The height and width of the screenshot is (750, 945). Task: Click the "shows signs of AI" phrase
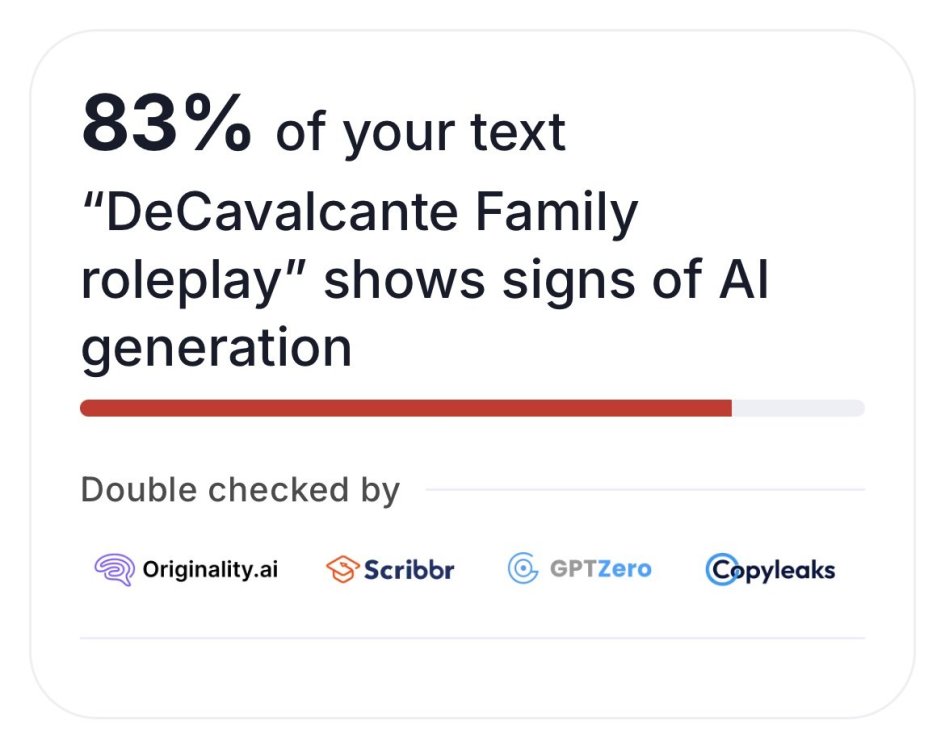point(546,282)
